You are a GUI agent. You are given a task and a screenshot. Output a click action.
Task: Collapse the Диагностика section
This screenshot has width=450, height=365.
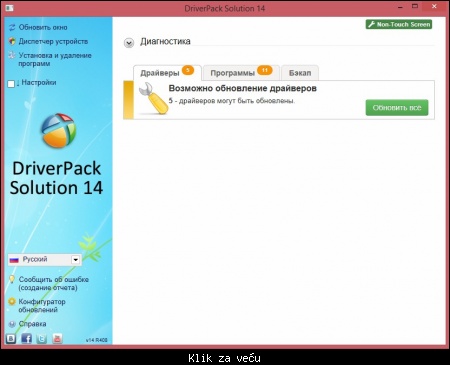coord(129,43)
